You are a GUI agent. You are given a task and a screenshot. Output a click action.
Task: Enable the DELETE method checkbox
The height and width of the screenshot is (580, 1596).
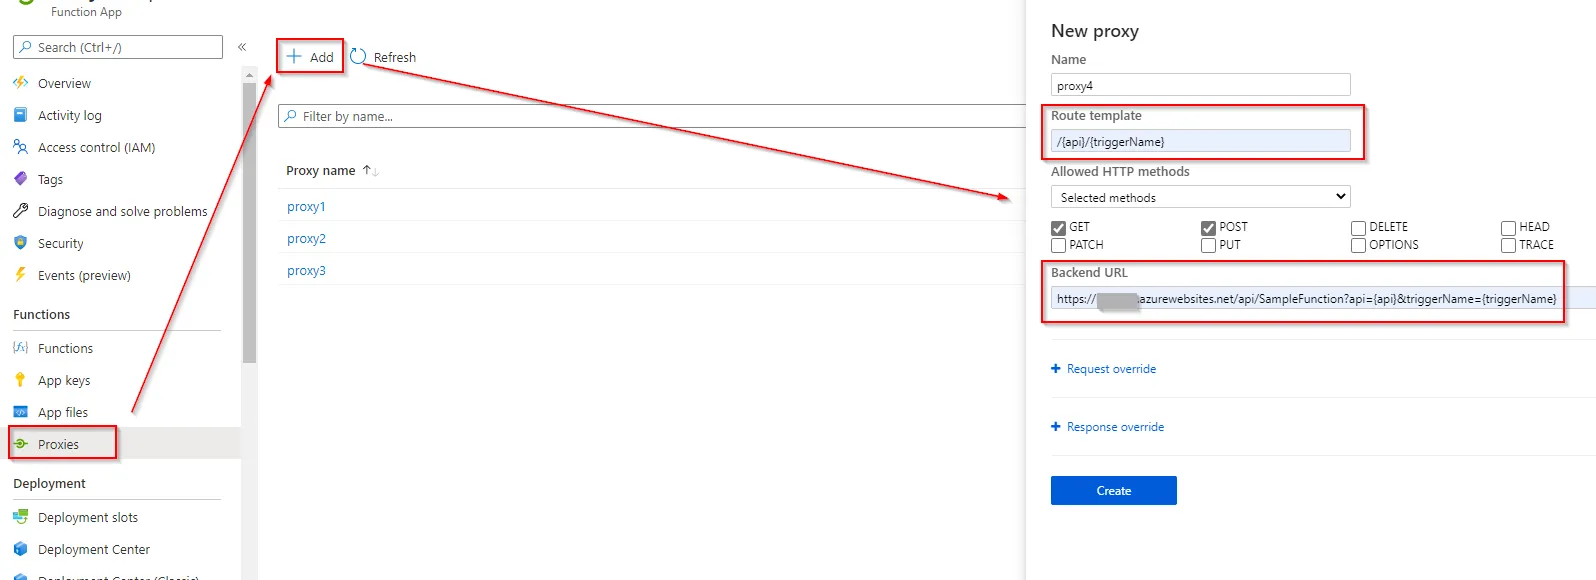[x=1358, y=228]
